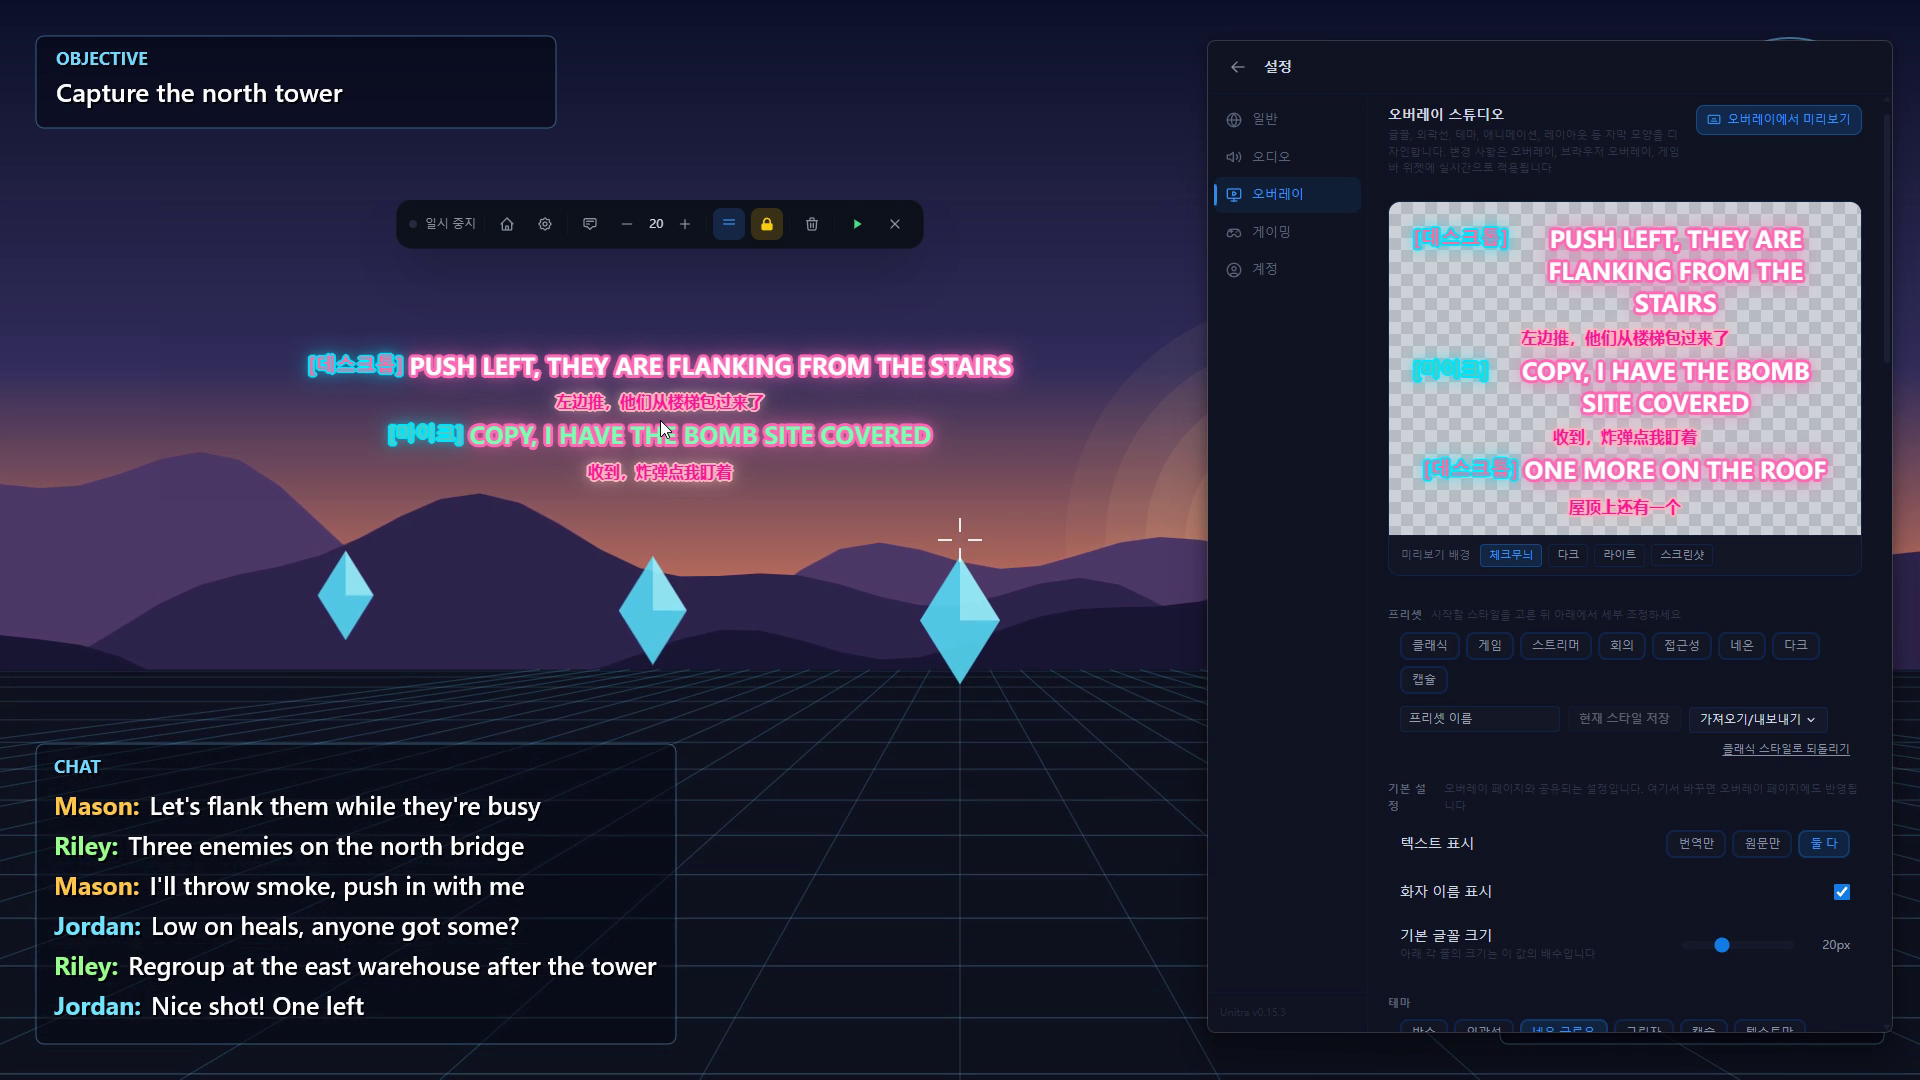Screen dimensions: 1920x1080
Task: Toggle the yellow lock icon
Action: [x=767, y=224]
